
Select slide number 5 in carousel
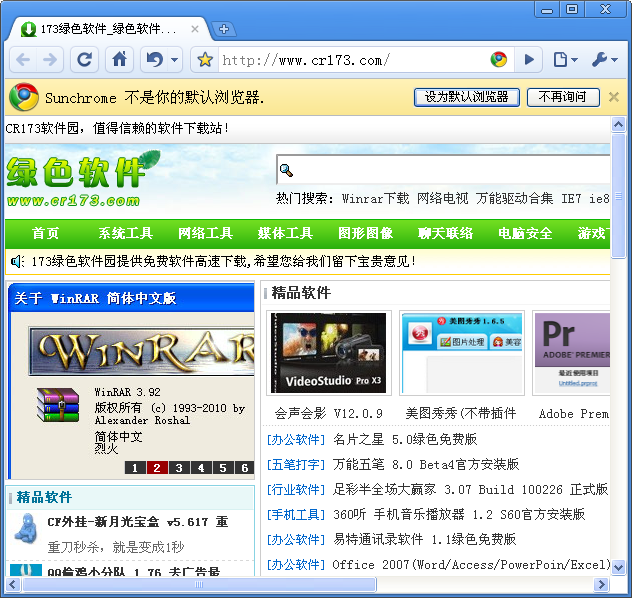(222, 467)
